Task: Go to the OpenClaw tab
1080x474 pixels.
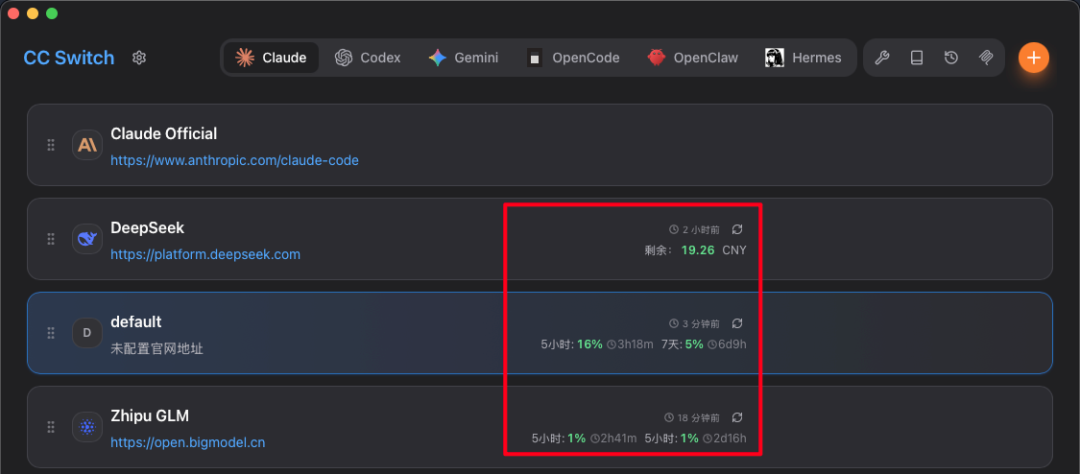Action: point(692,58)
